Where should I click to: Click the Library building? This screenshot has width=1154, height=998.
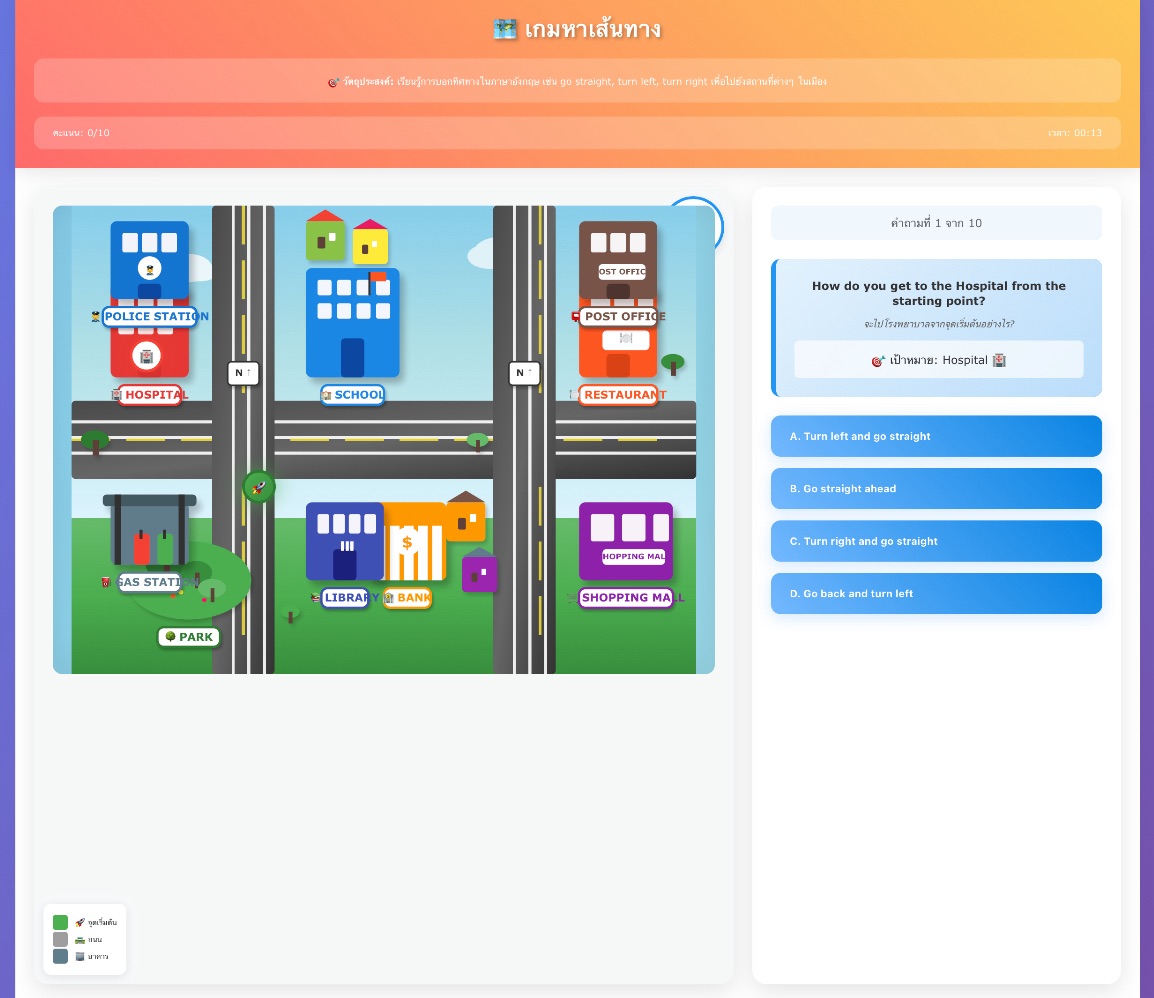click(344, 540)
